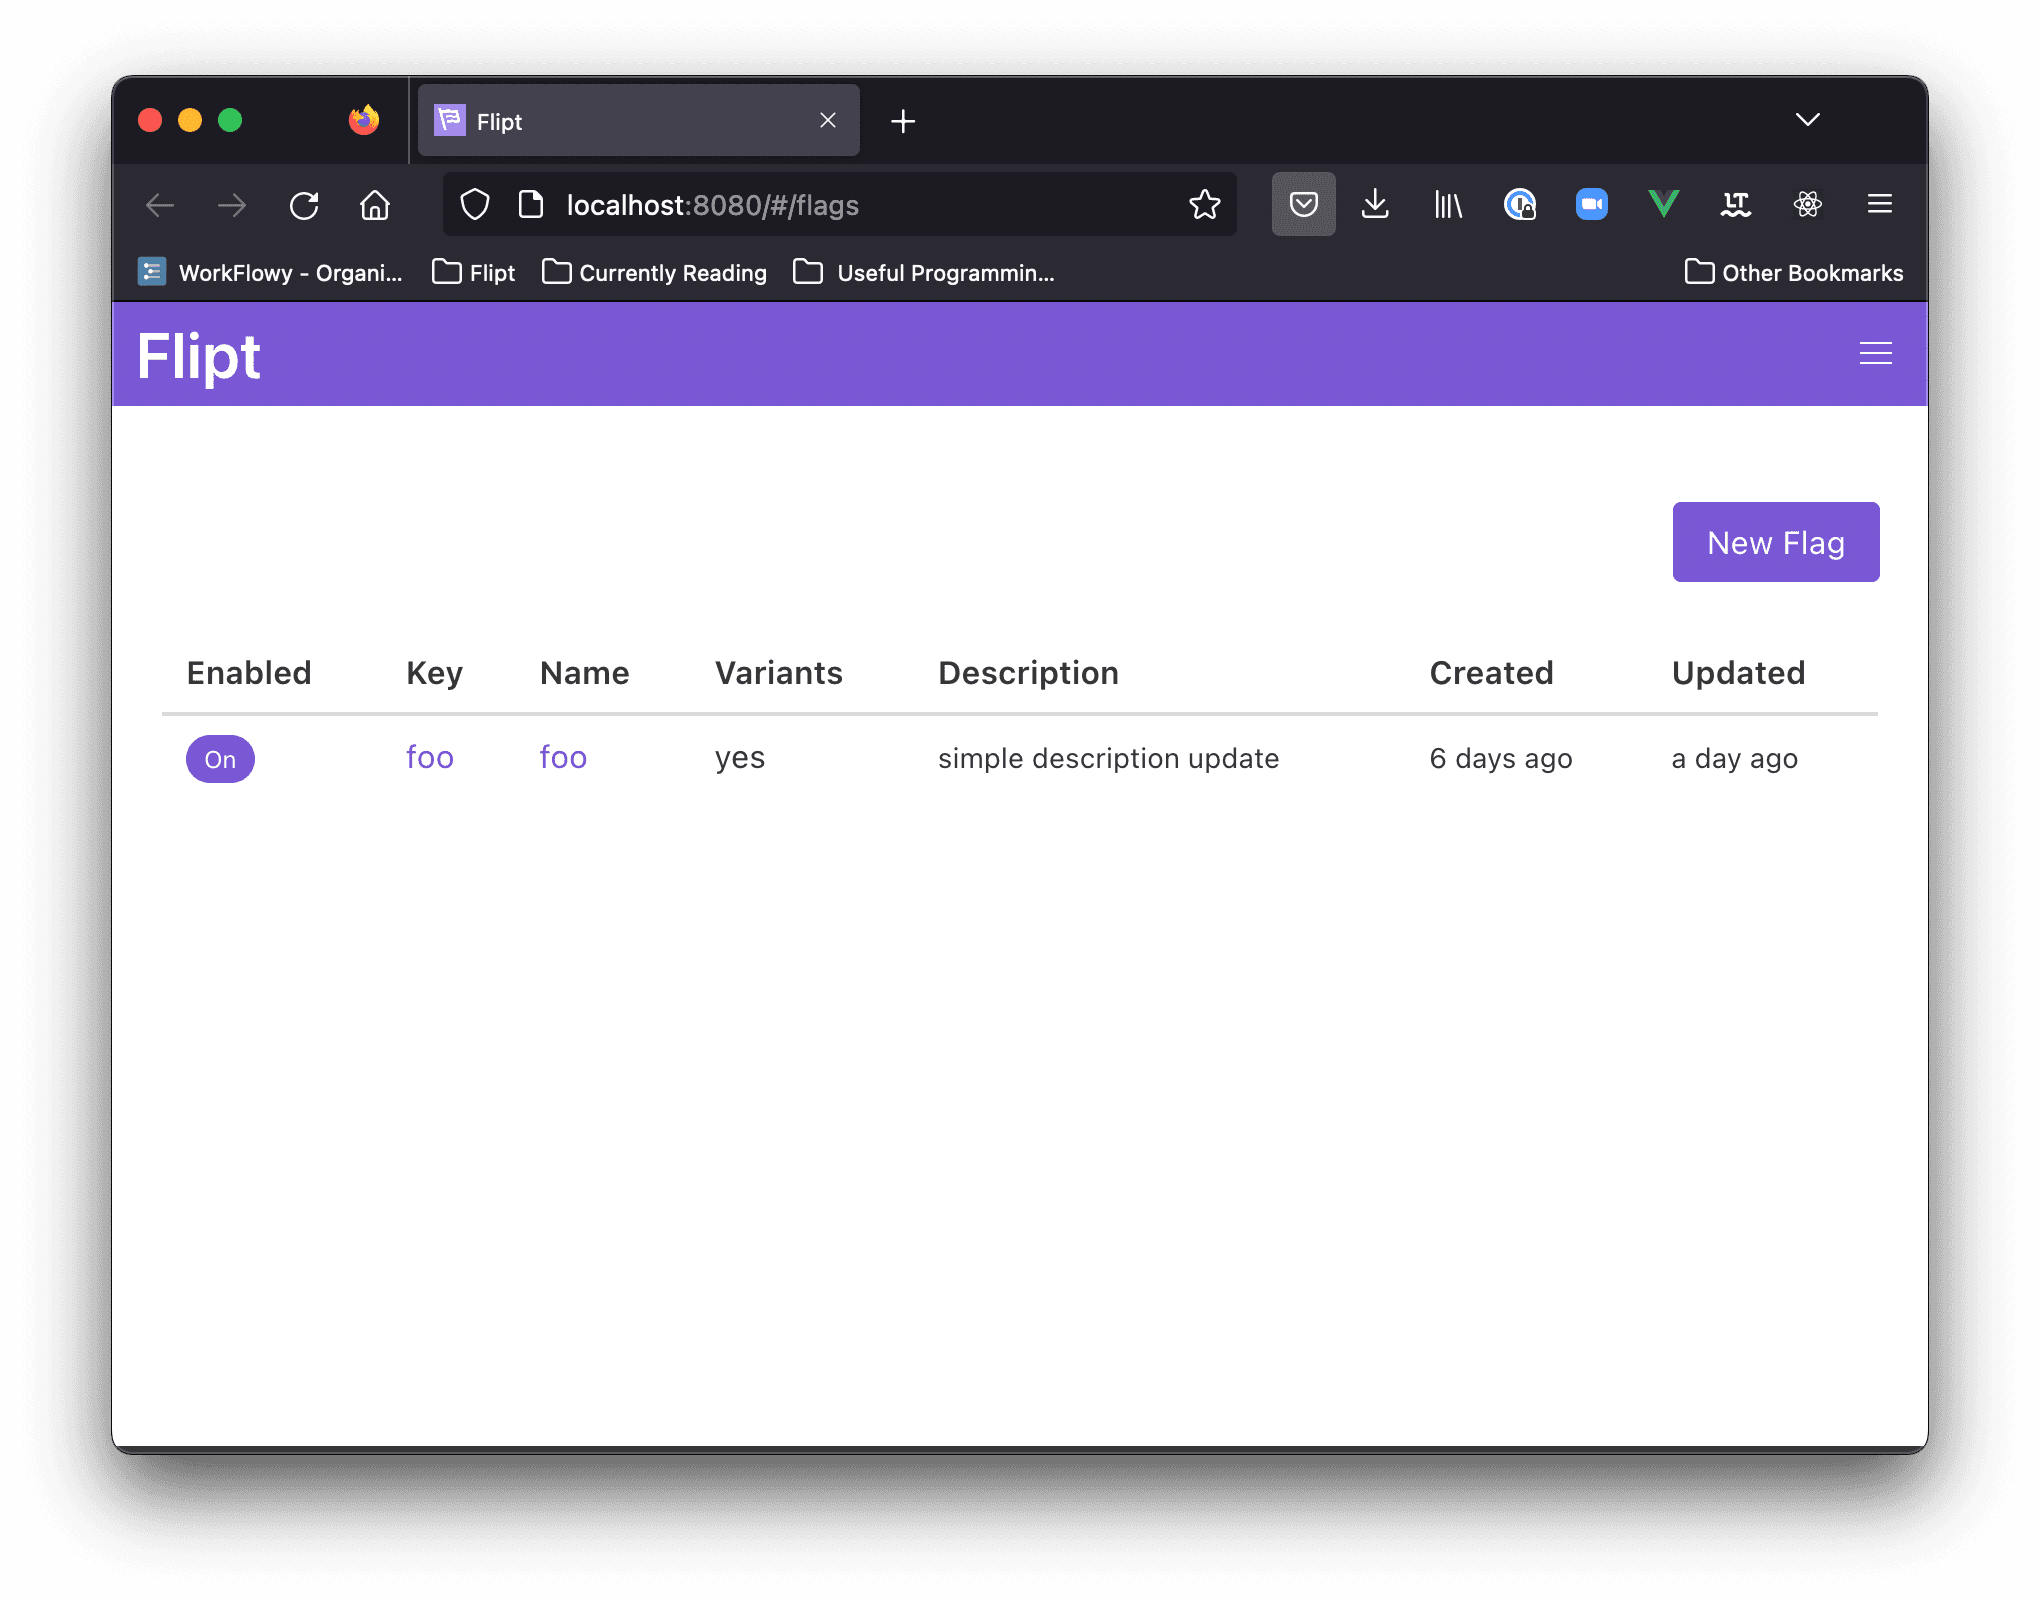Open a new browser tab
This screenshot has height=1602, width=2040.
click(x=903, y=121)
